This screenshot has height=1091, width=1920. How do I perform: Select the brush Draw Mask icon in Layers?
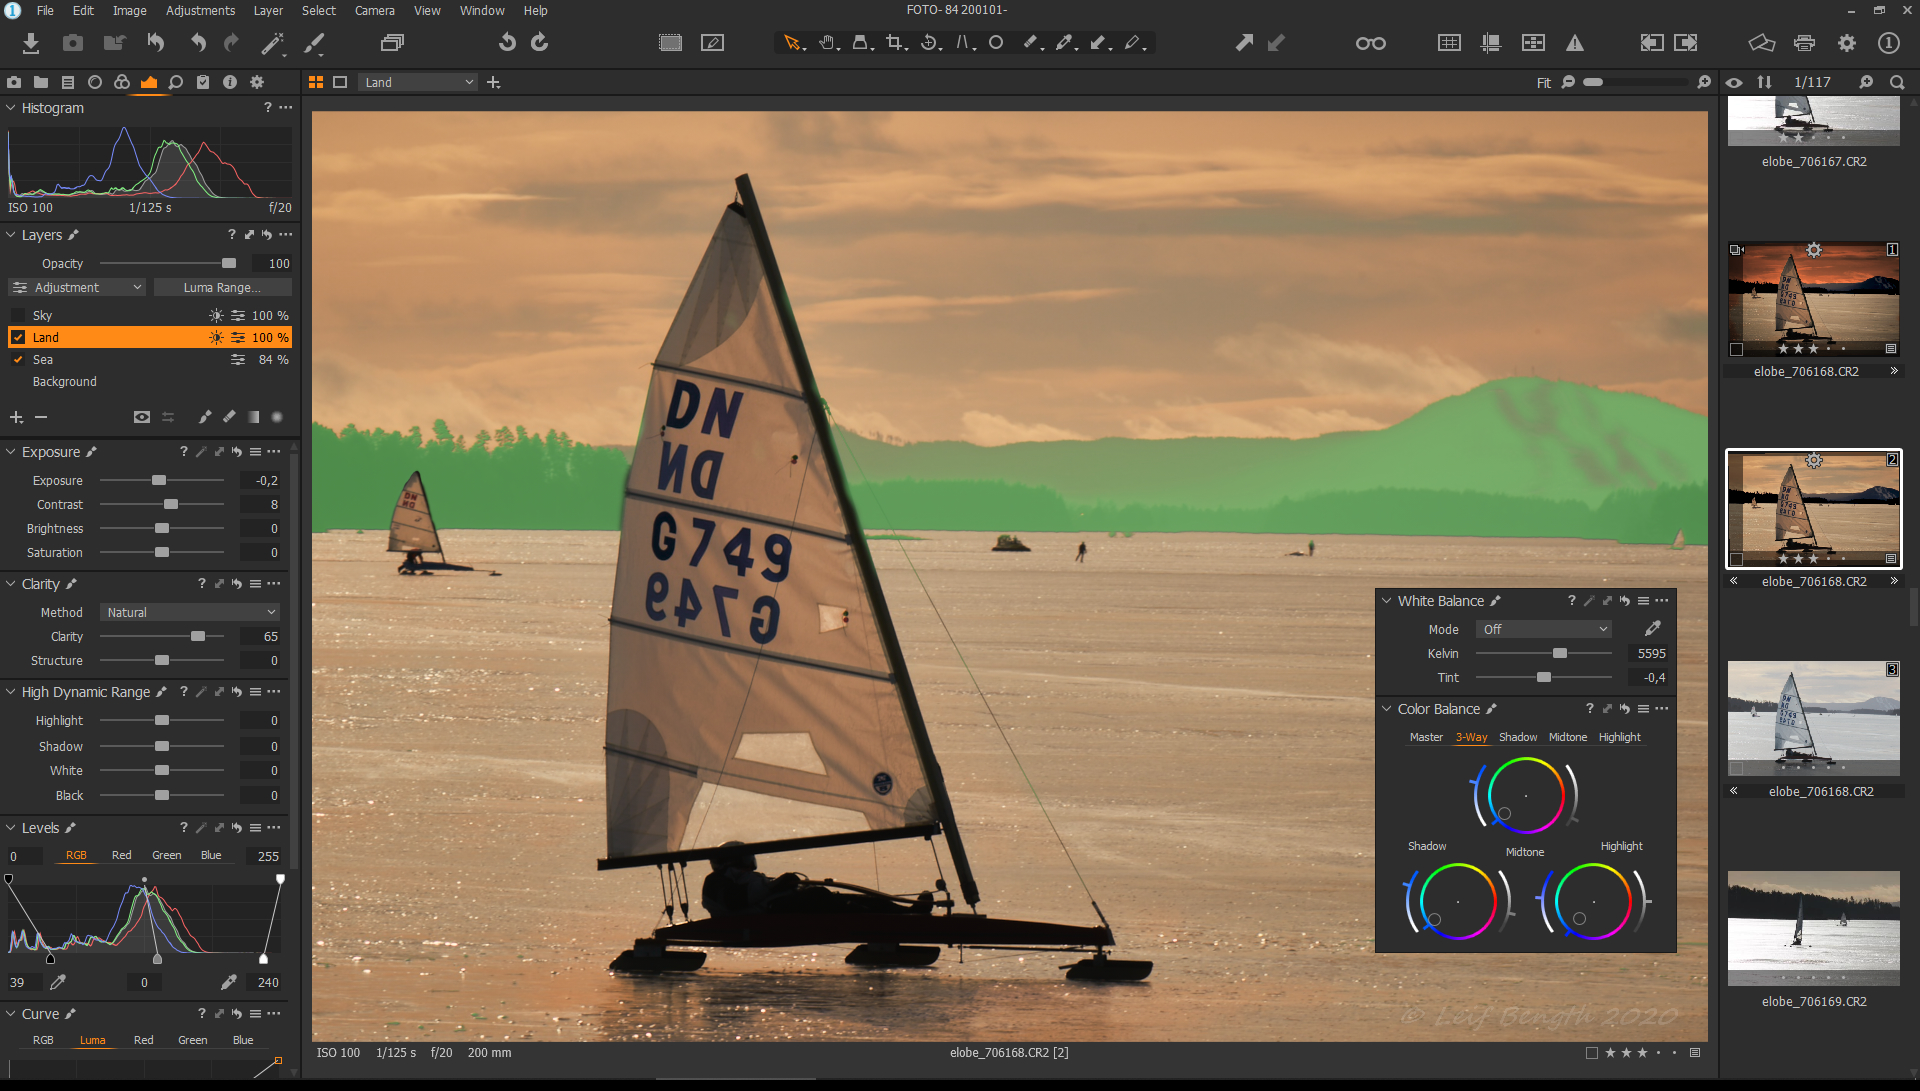tap(205, 417)
